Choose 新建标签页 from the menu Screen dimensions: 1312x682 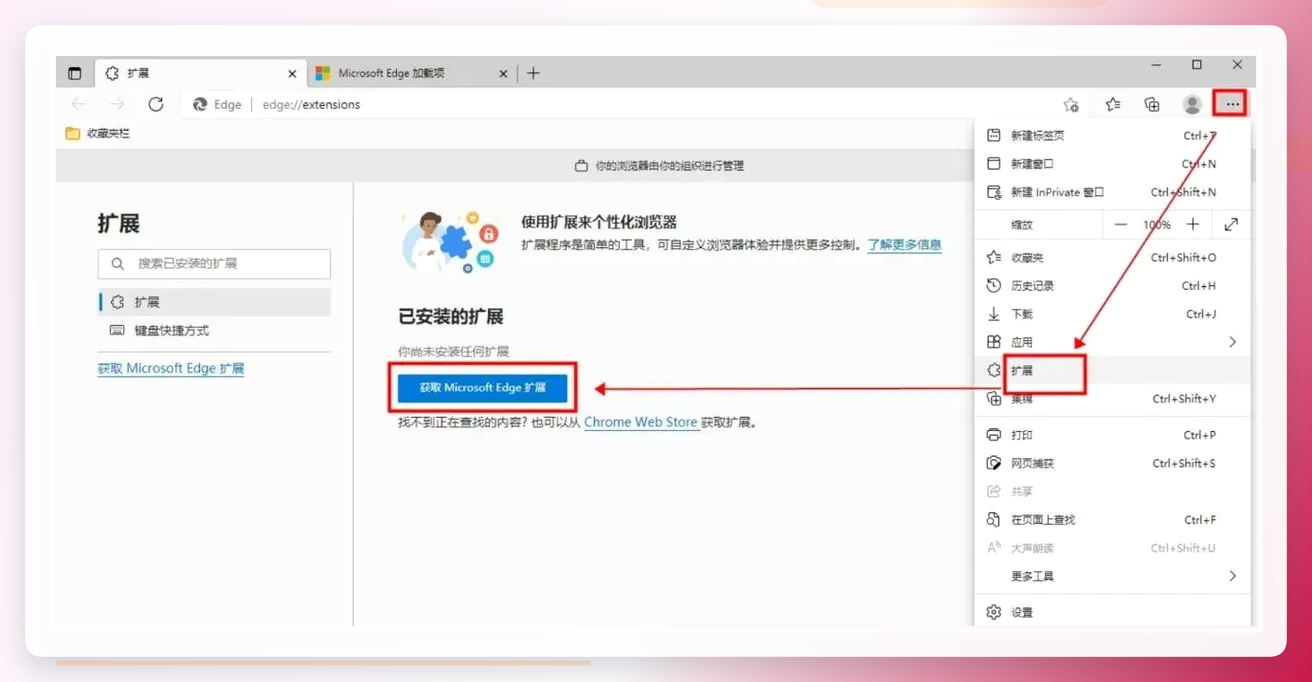tap(1112, 135)
